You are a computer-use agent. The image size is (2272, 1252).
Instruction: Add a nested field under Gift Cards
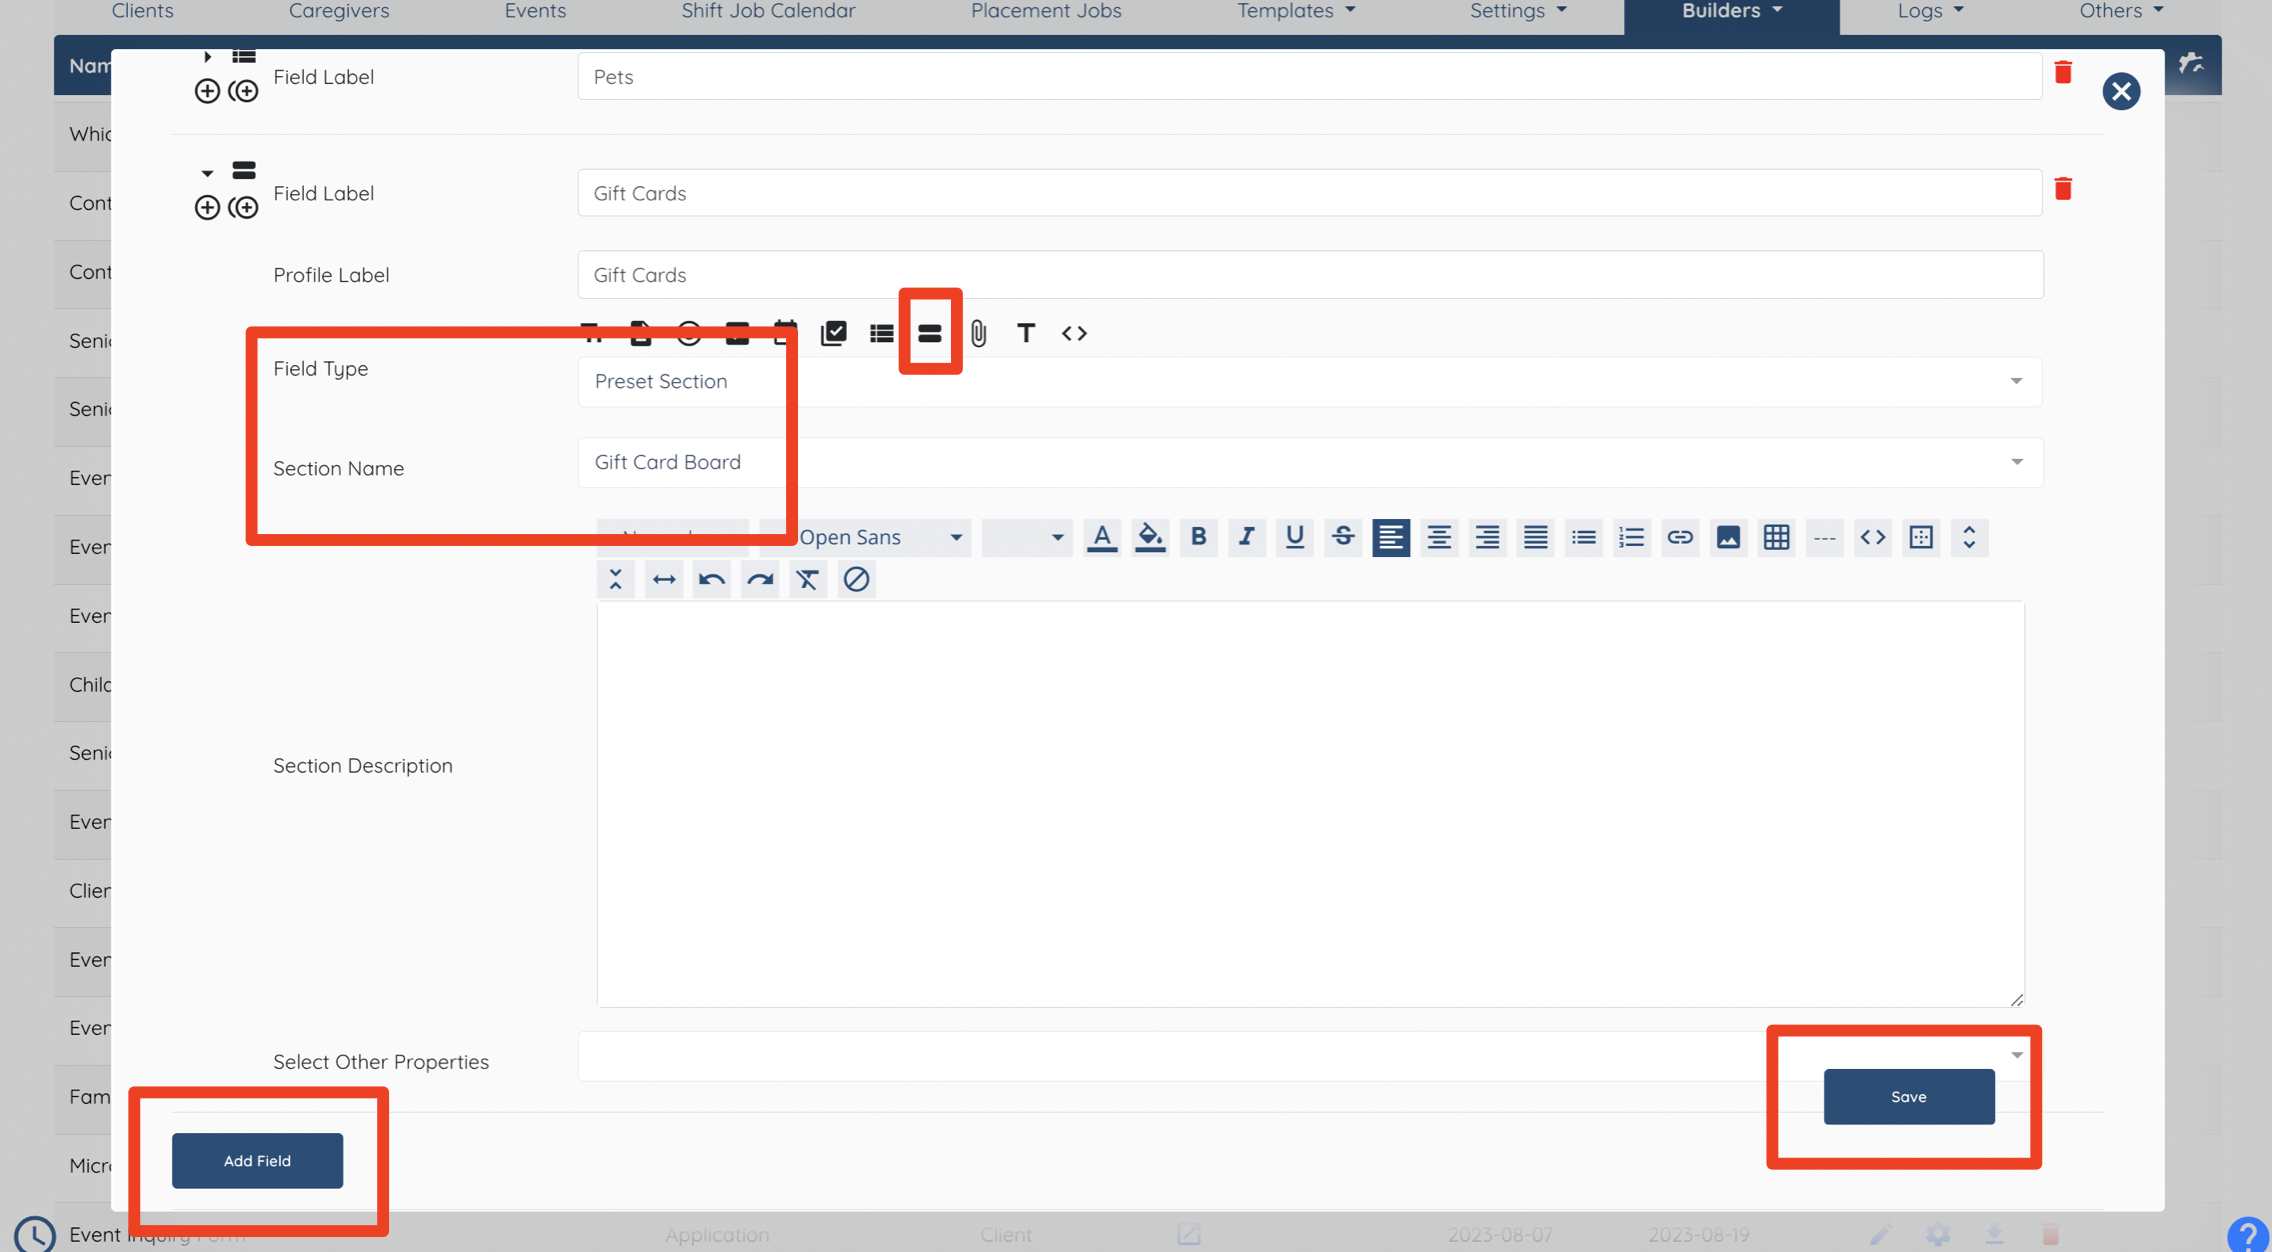click(243, 207)
